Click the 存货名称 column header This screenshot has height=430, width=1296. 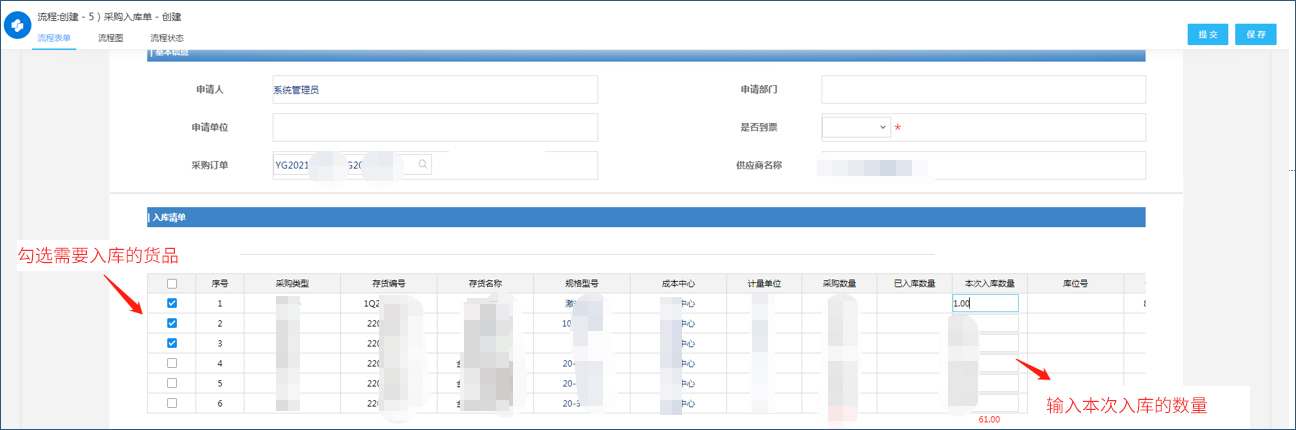point(486,283)
